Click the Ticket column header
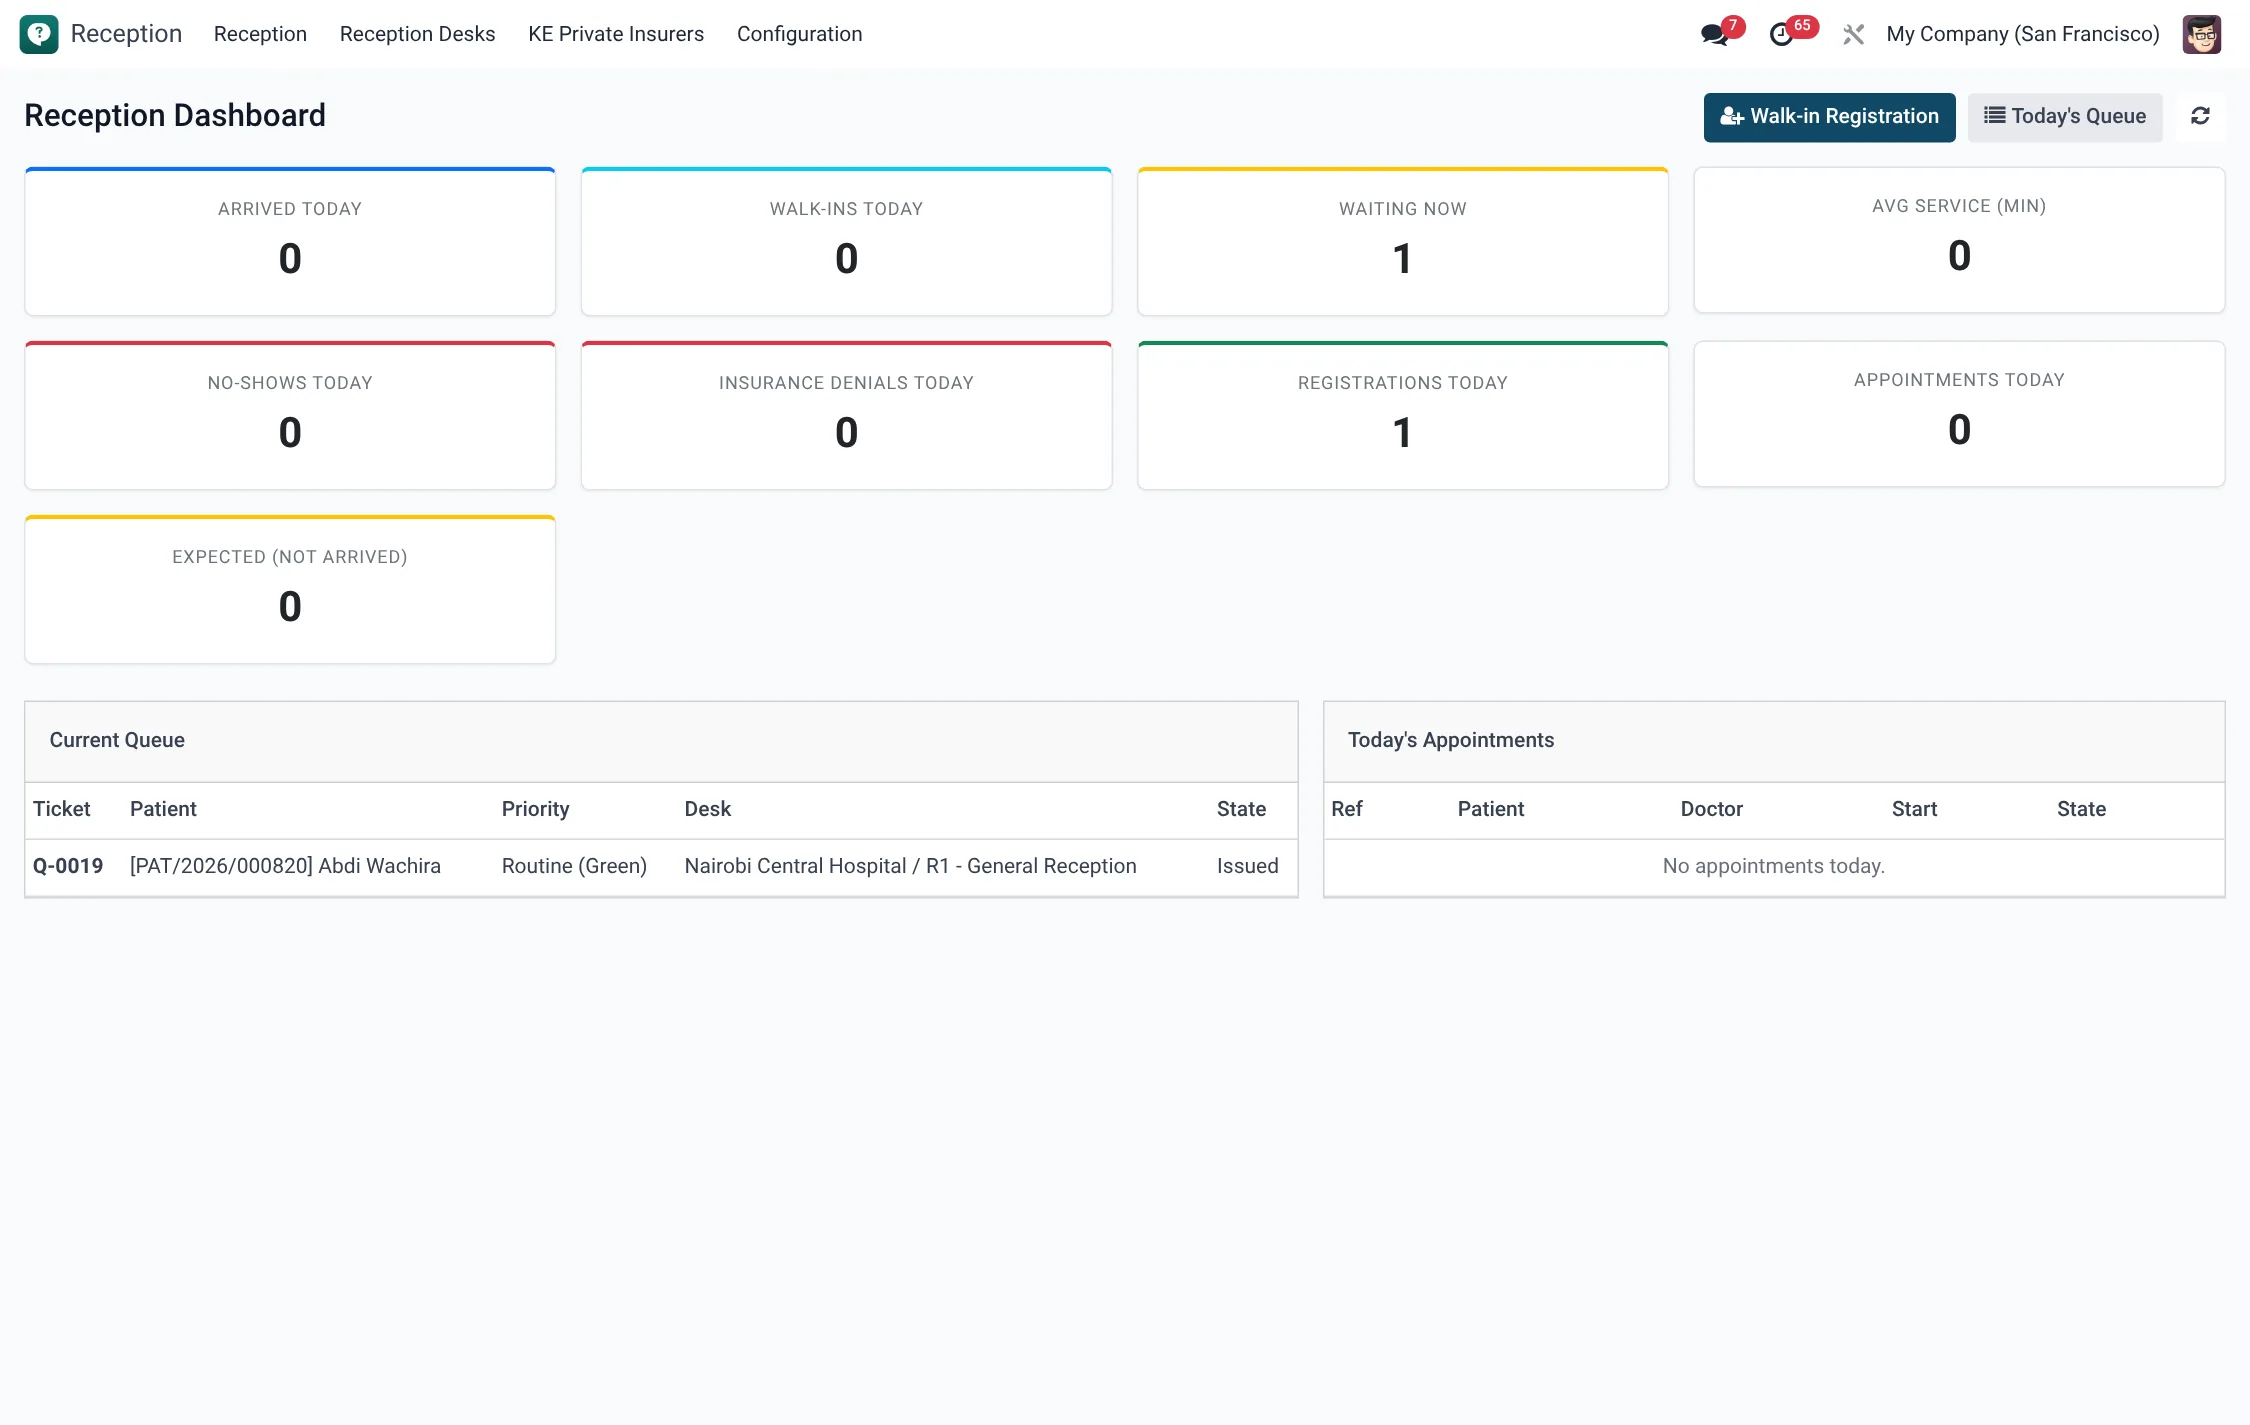 click(61, 809)
